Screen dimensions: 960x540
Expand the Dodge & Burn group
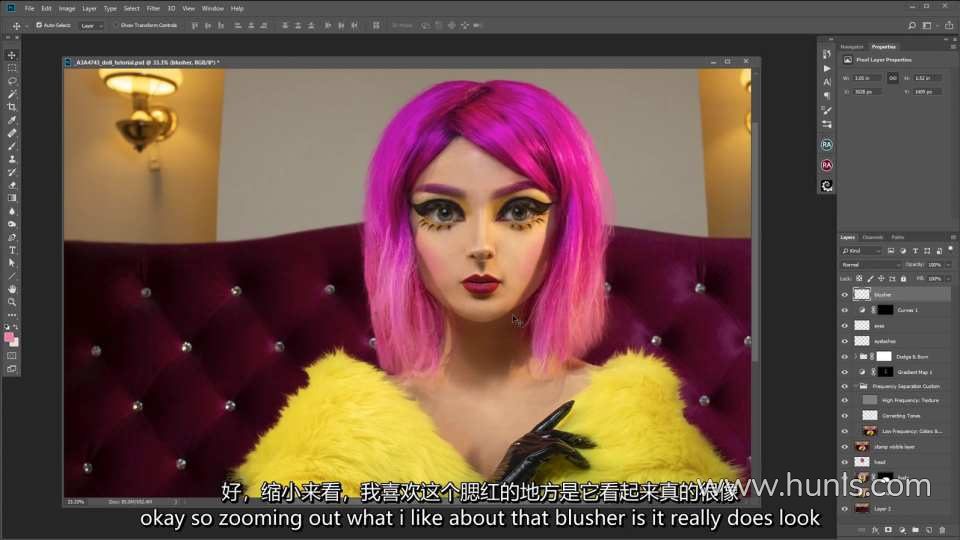855,356
